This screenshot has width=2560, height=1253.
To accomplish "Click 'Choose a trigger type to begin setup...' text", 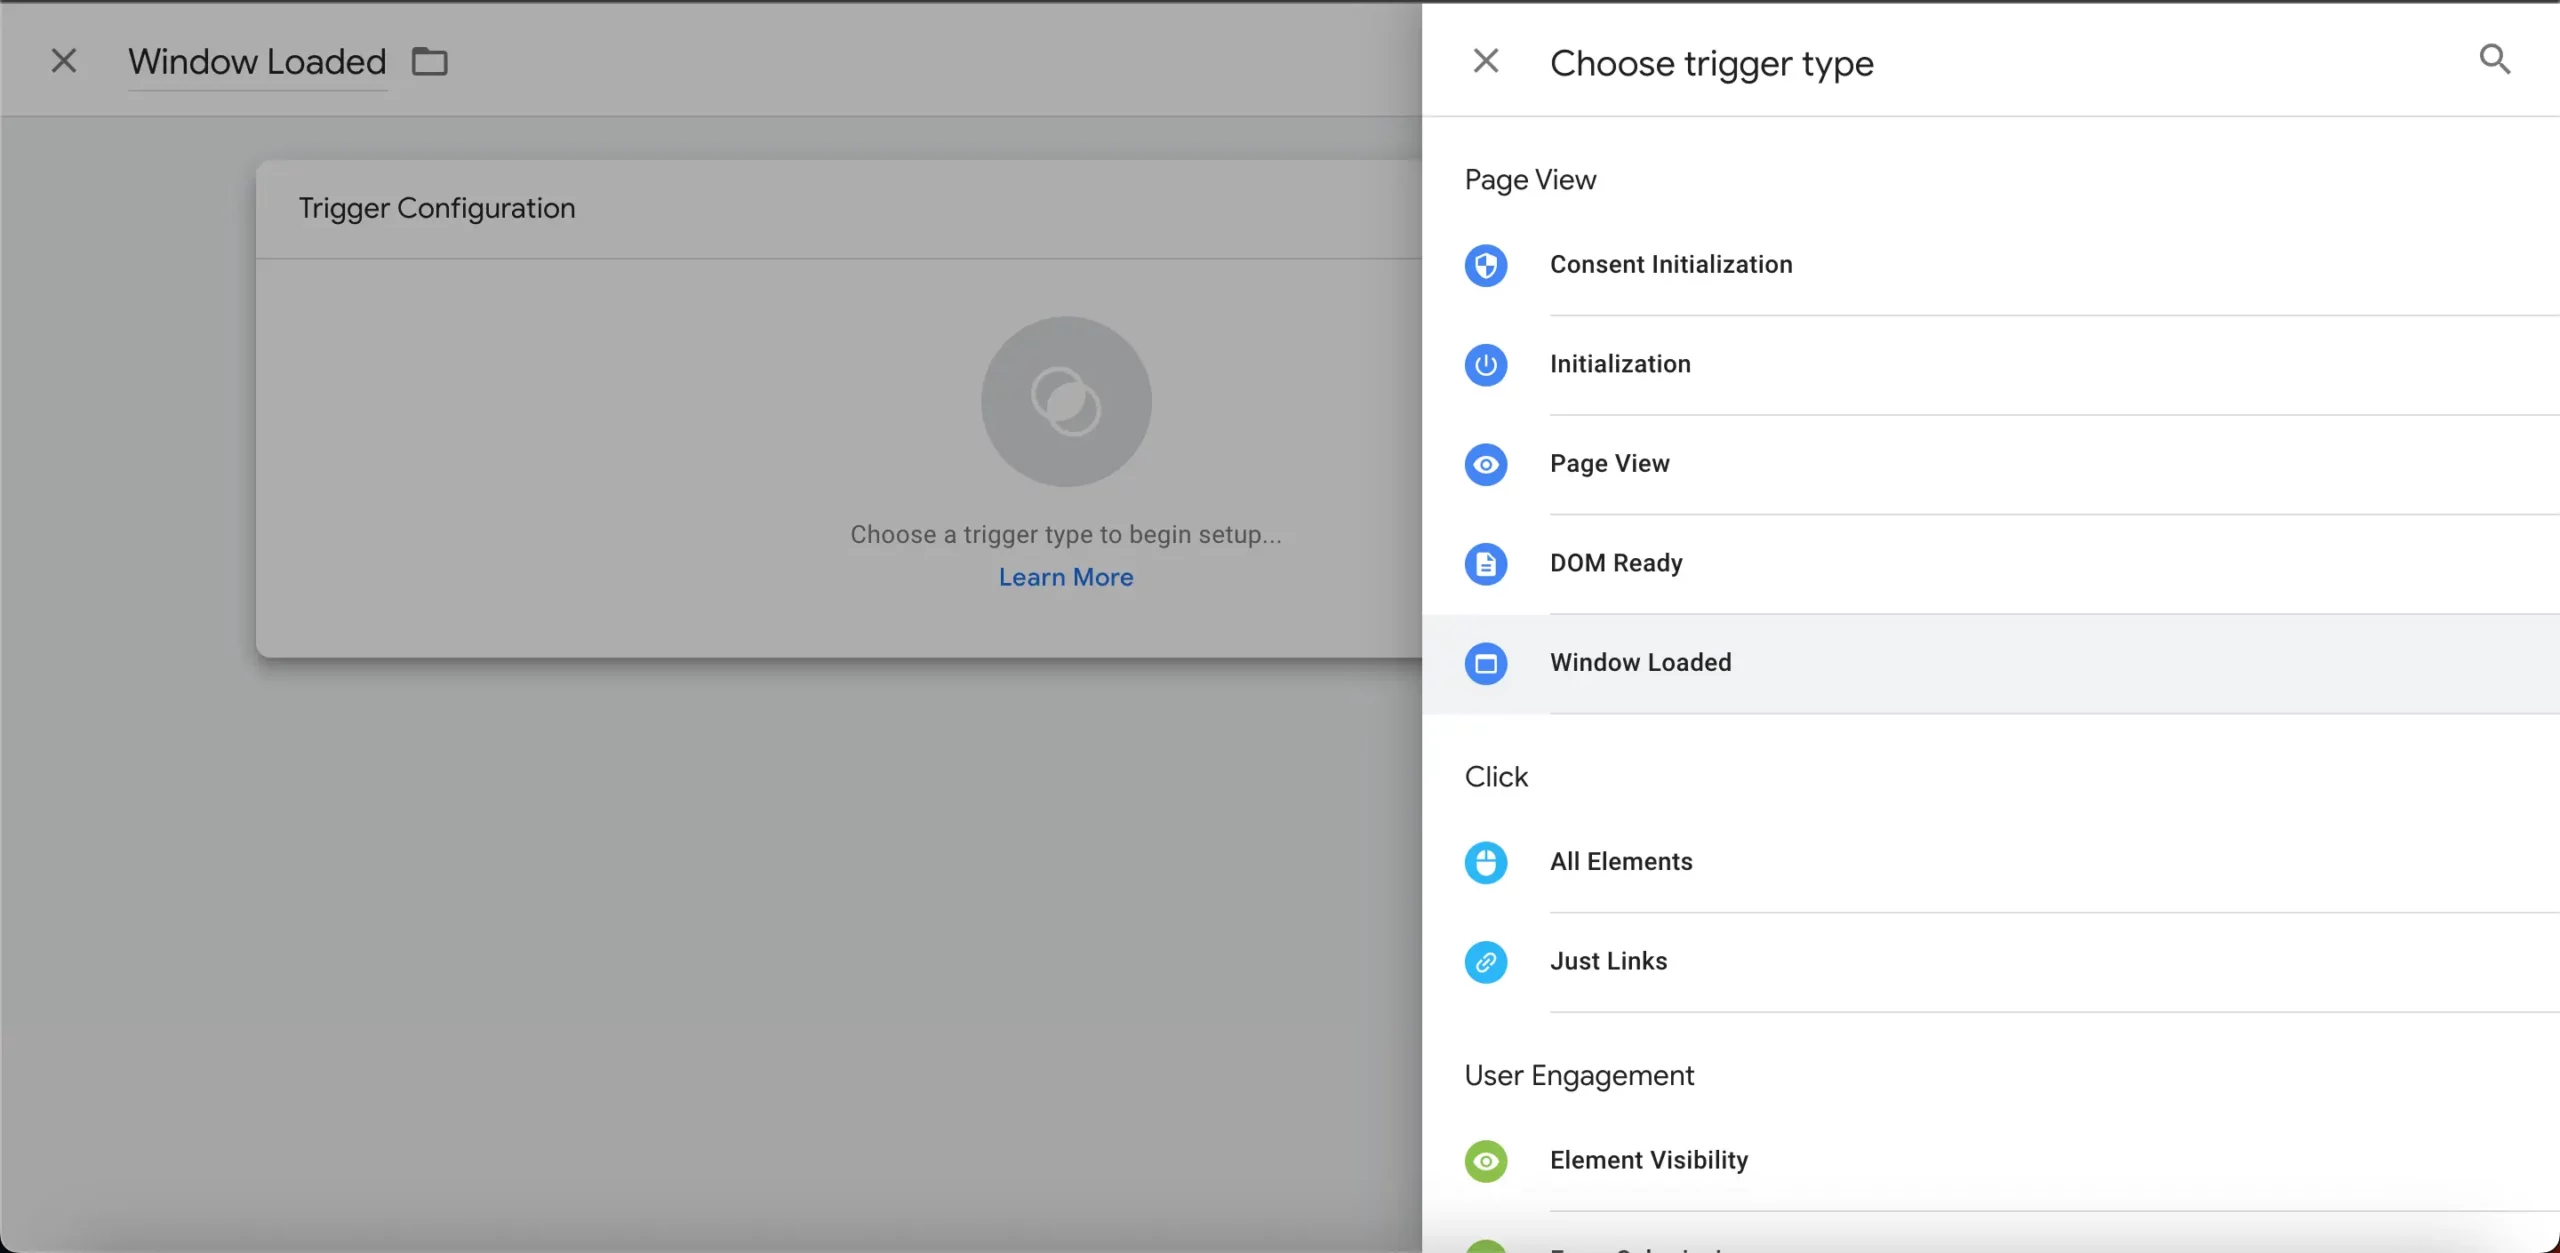I will click(1066, 535).
